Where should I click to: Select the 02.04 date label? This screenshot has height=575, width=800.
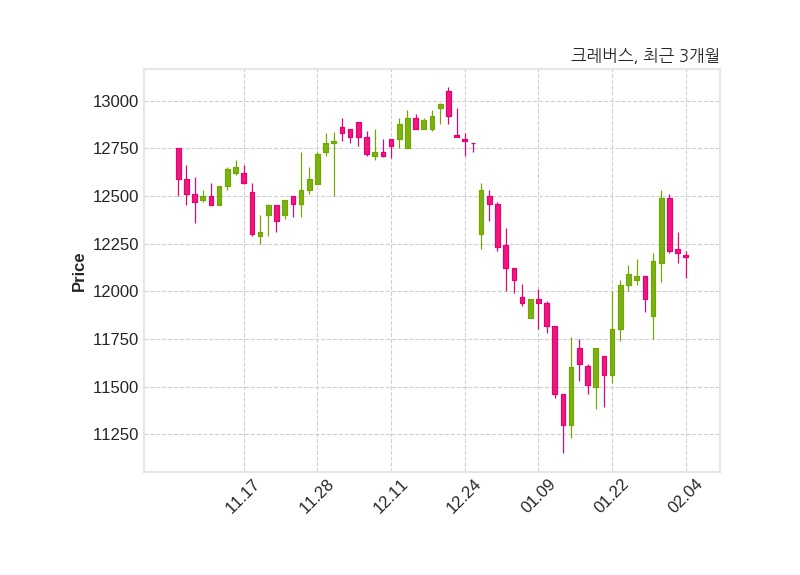[685, 497]
